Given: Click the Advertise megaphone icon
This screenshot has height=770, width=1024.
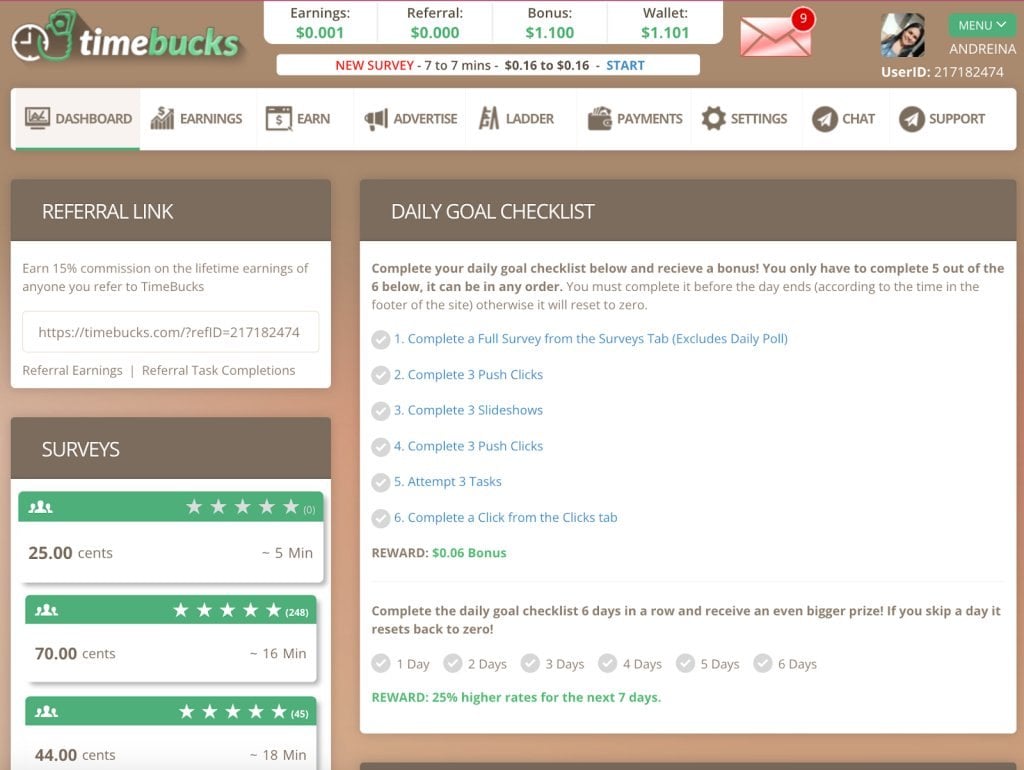Looking at the screenshot, I should [x=376, y=119].
